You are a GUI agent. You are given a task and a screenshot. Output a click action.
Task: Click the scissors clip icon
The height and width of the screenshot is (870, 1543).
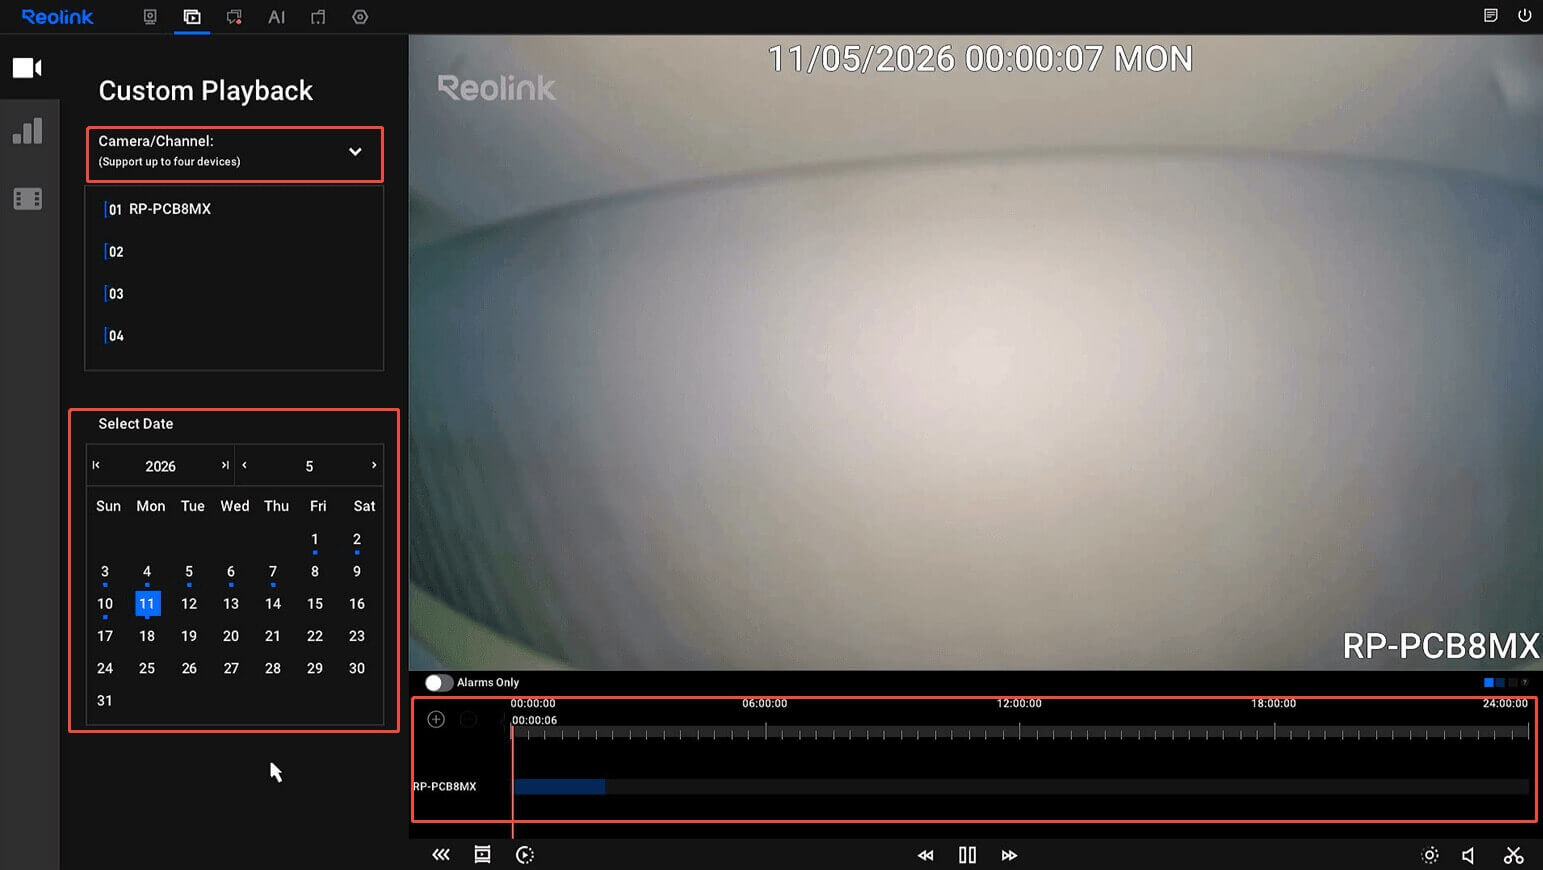(1513, 855)
